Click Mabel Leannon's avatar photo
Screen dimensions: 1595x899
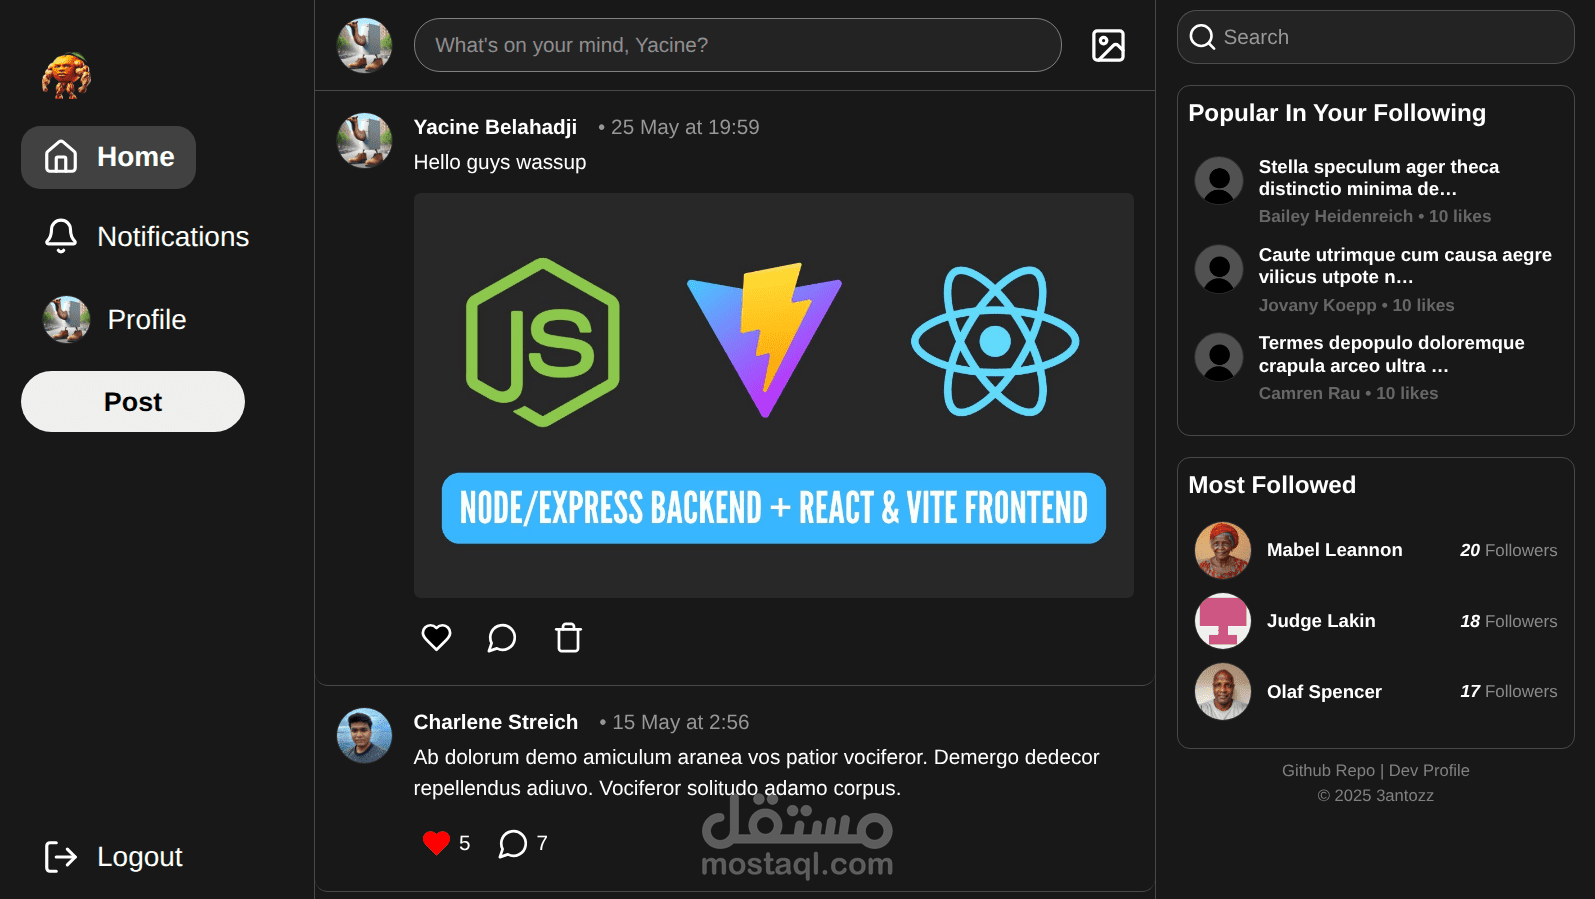pos(1223,550)
